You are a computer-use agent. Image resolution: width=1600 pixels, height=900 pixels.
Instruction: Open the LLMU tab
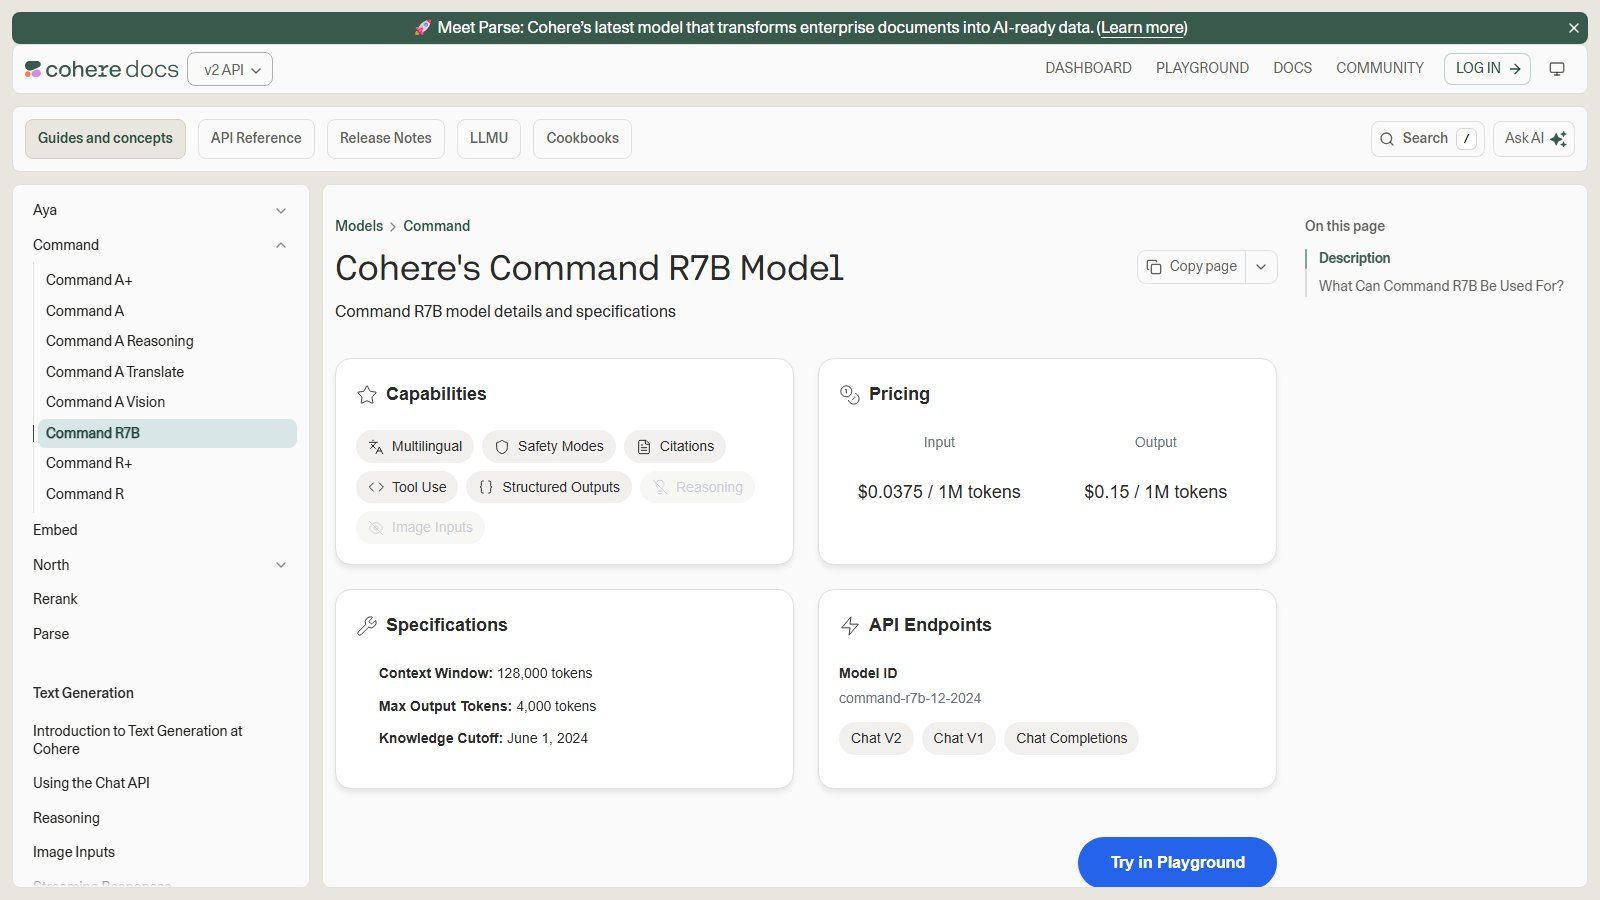tap(489, 138)
